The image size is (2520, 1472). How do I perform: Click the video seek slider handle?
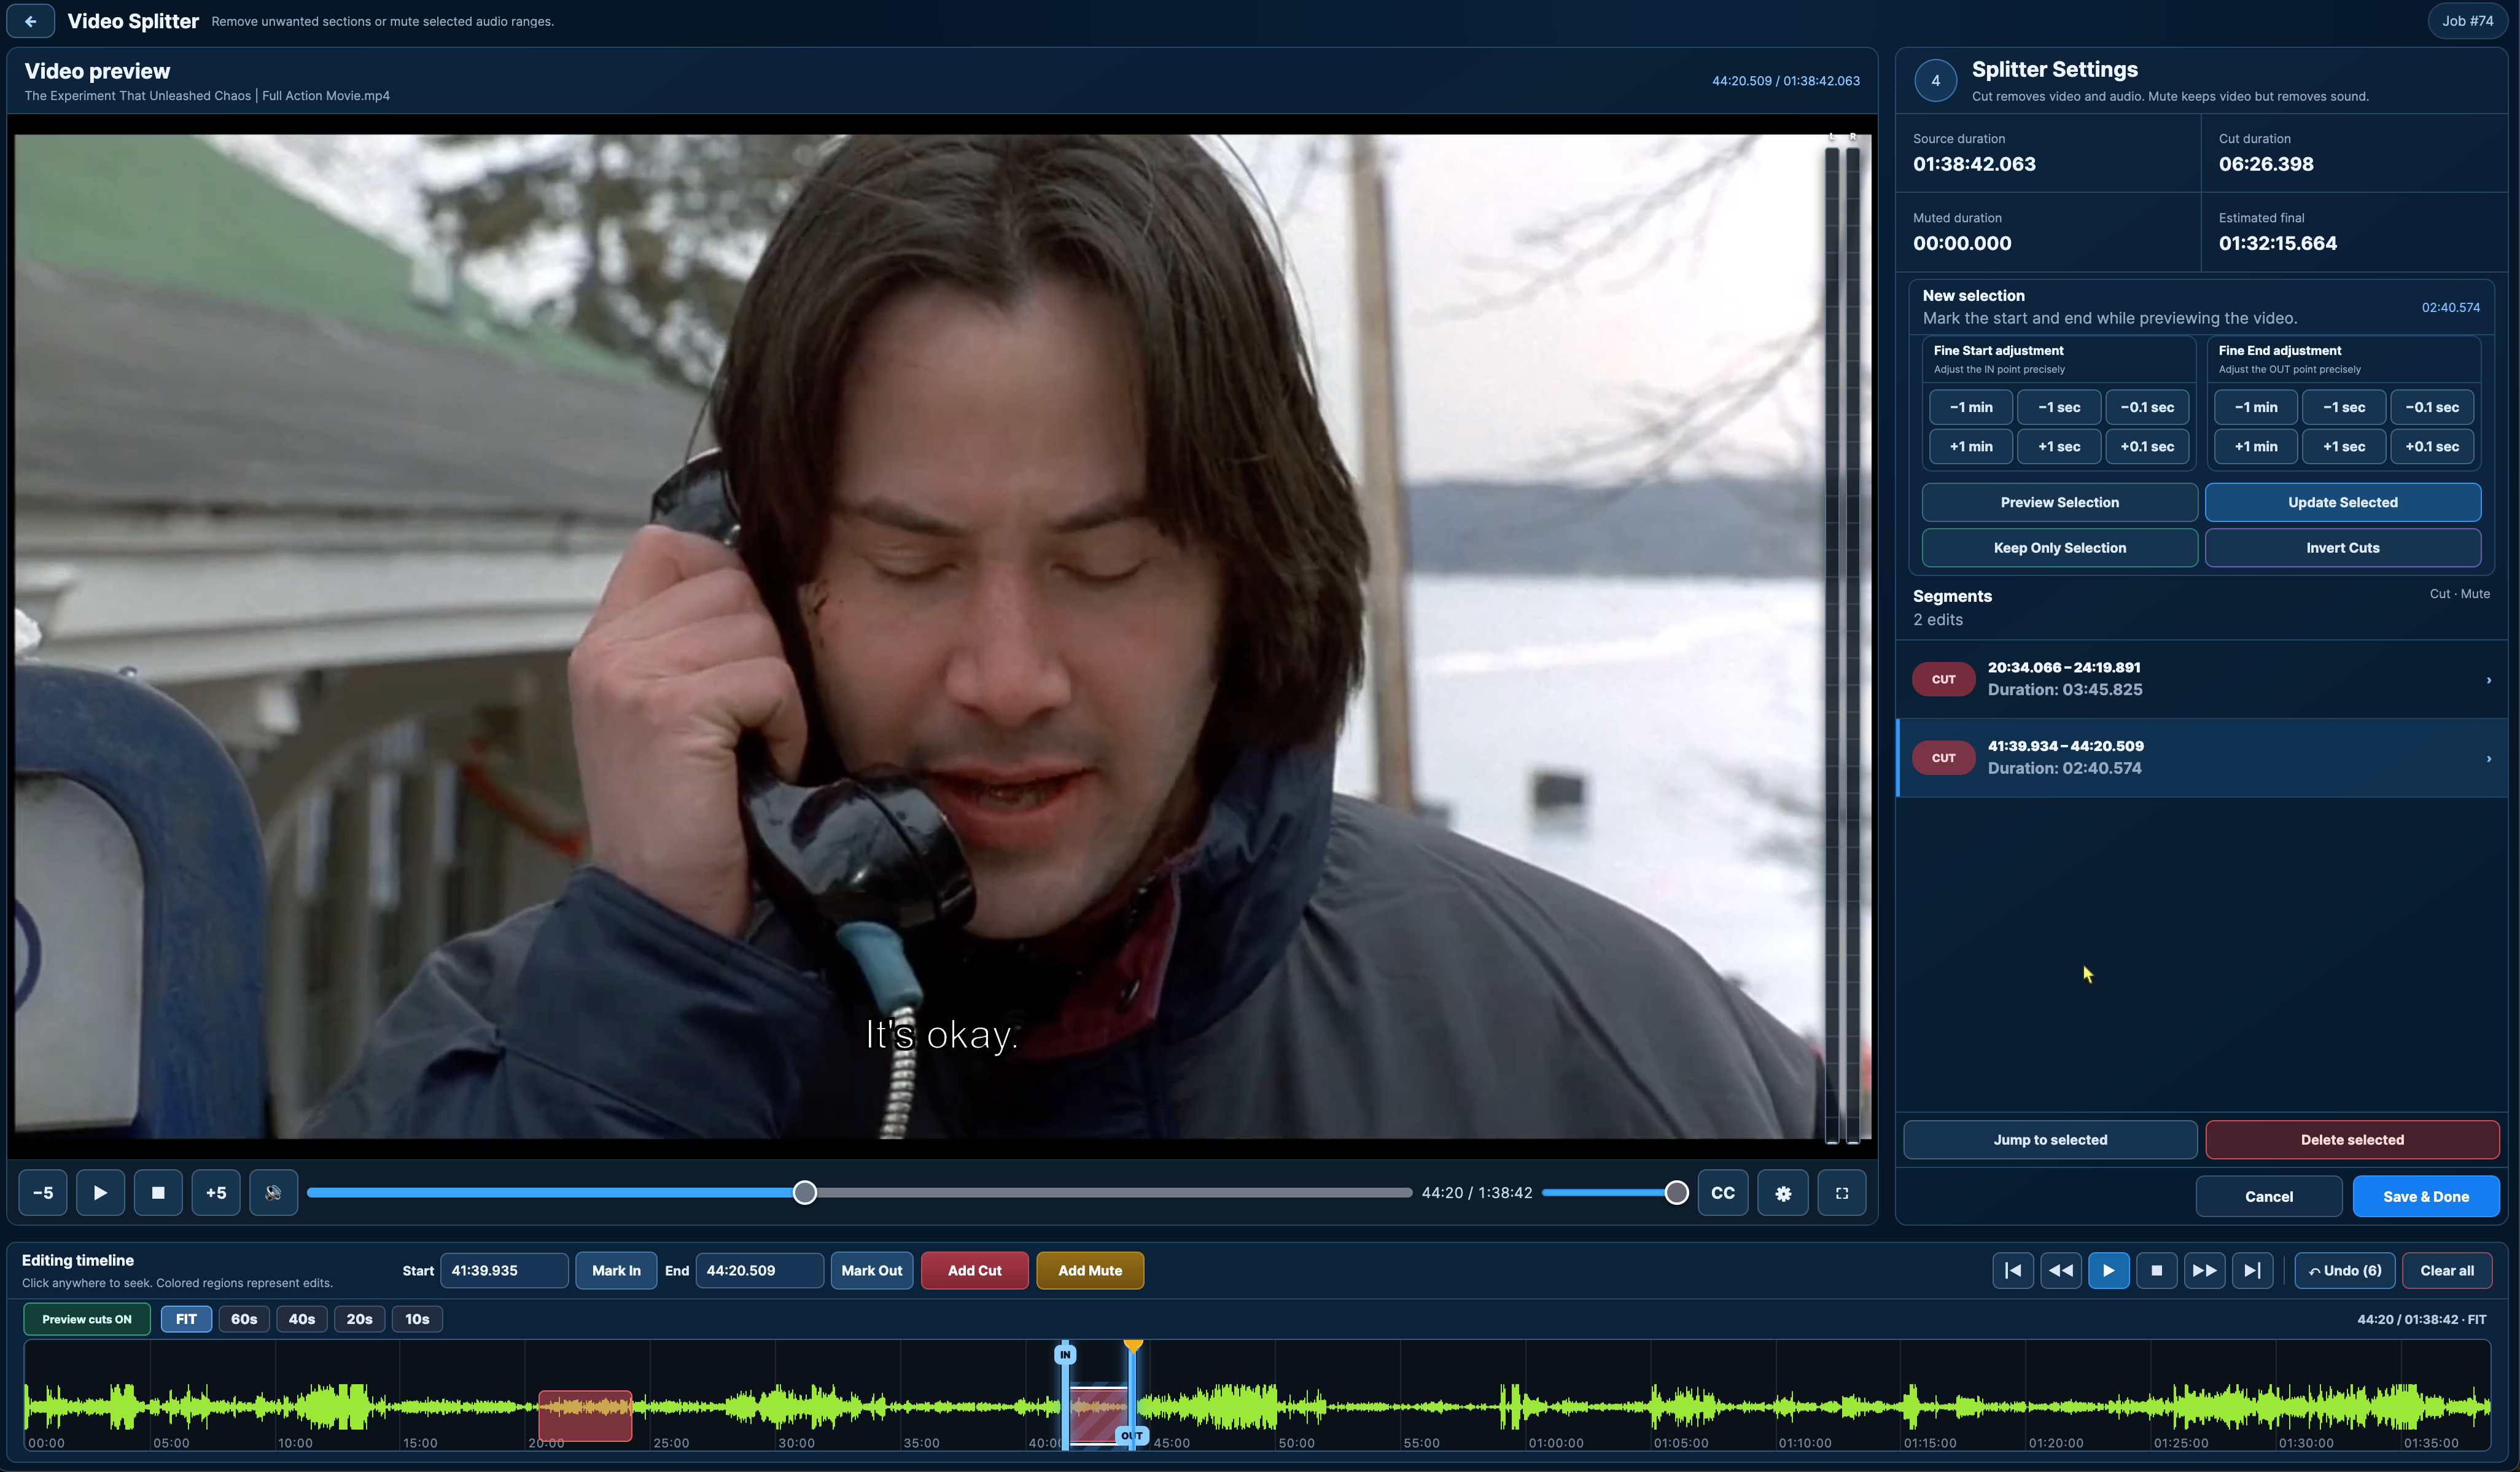coord(805,1192)
